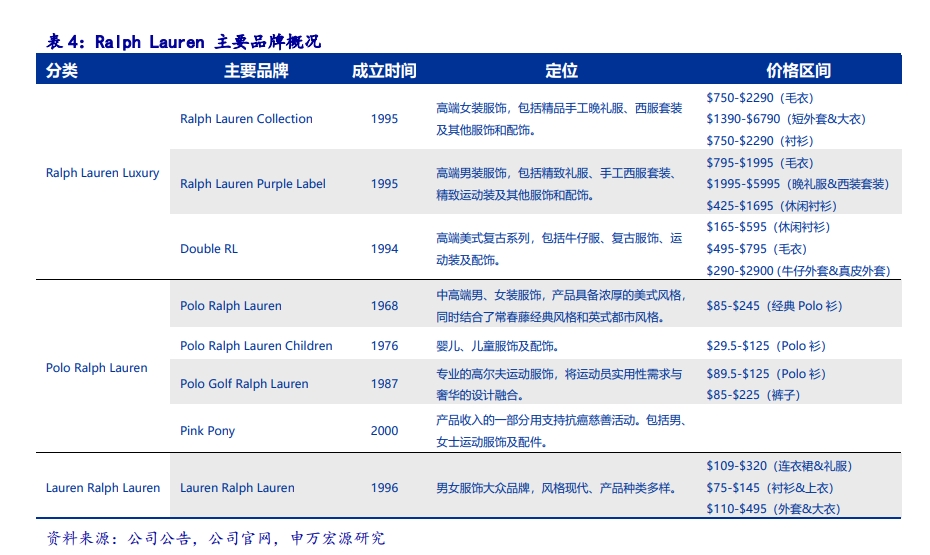Click the description '婴儿、儿童服饰及配饰。'
Screen dimensions: 930x555
[498, 346]
